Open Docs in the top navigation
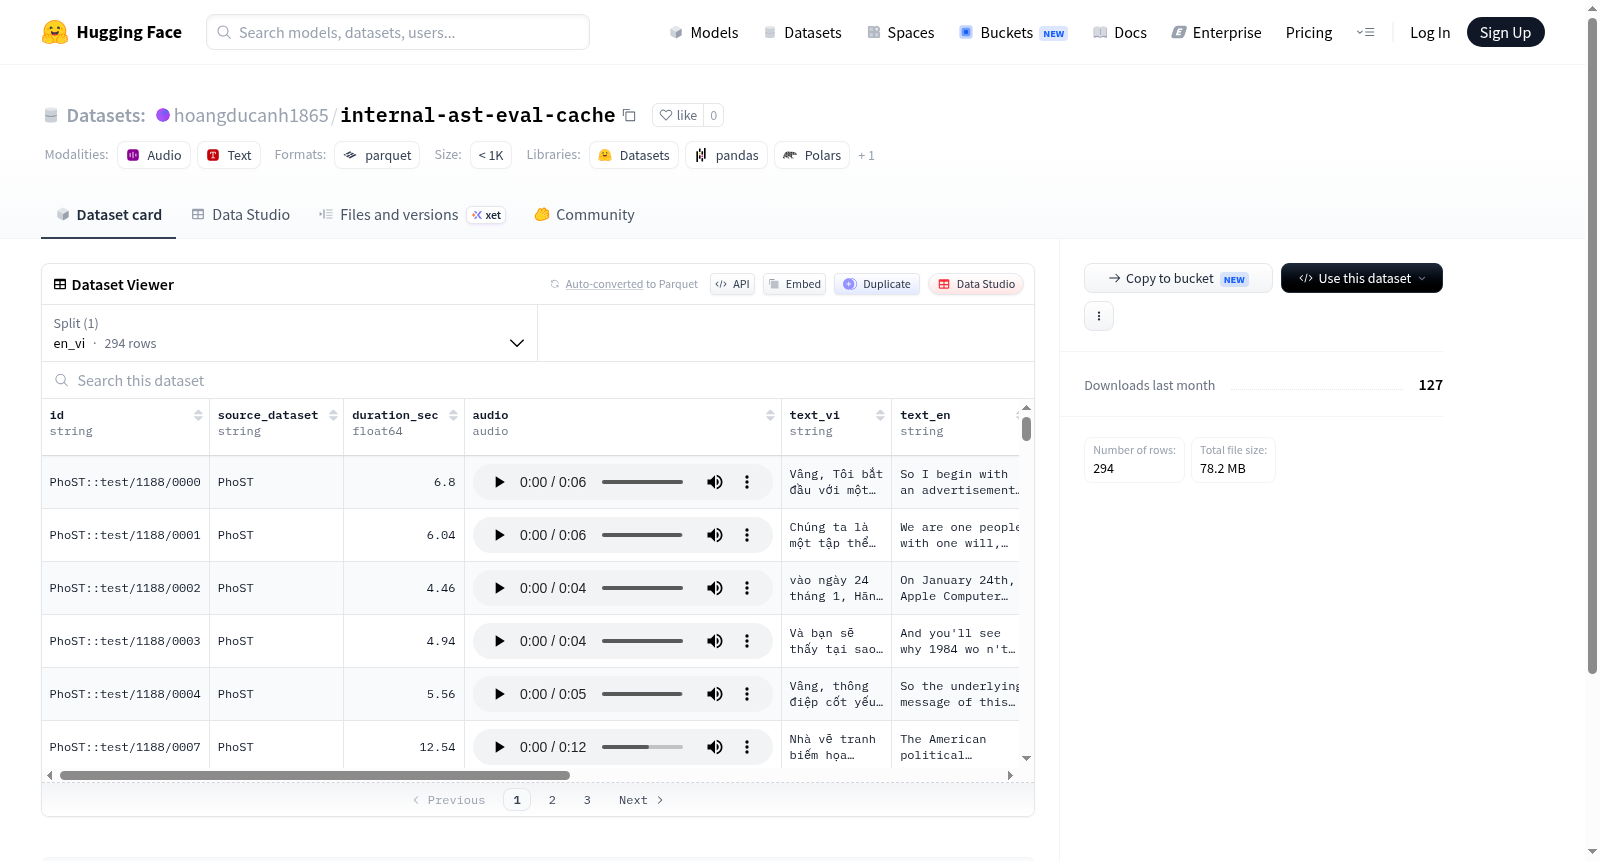The width and height of the screenshot is (1600, 861). pyautogui.click(x=1120, y=32)
